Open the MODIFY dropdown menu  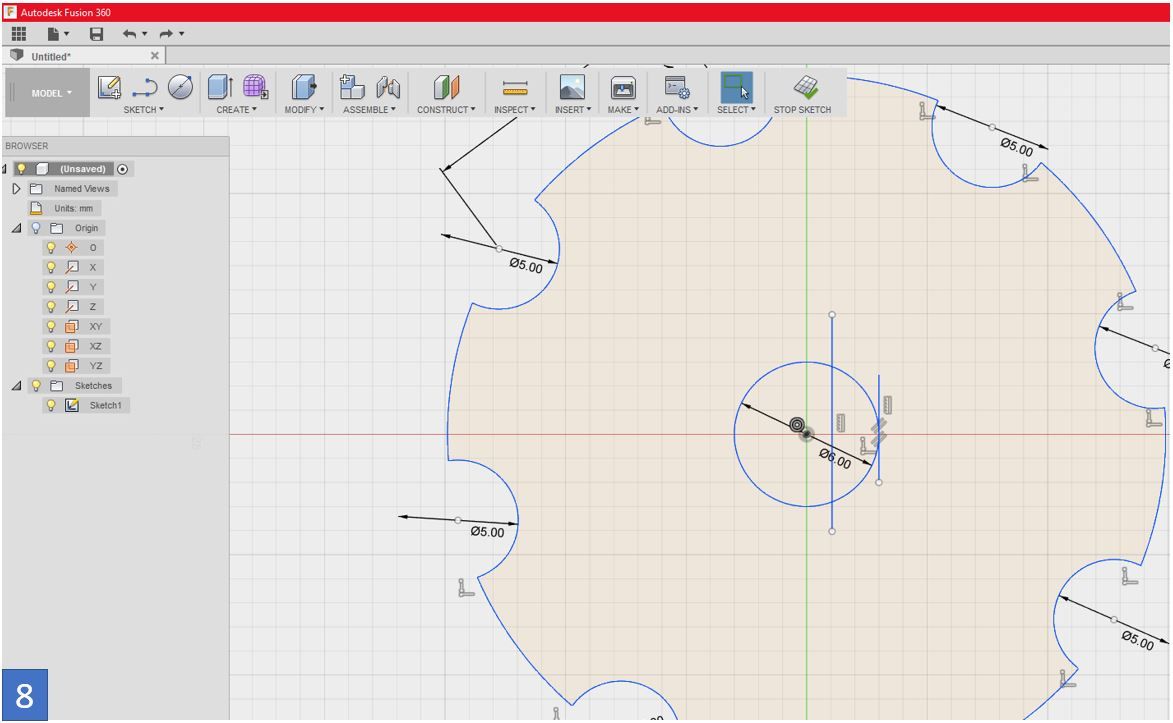coord(304,109)
